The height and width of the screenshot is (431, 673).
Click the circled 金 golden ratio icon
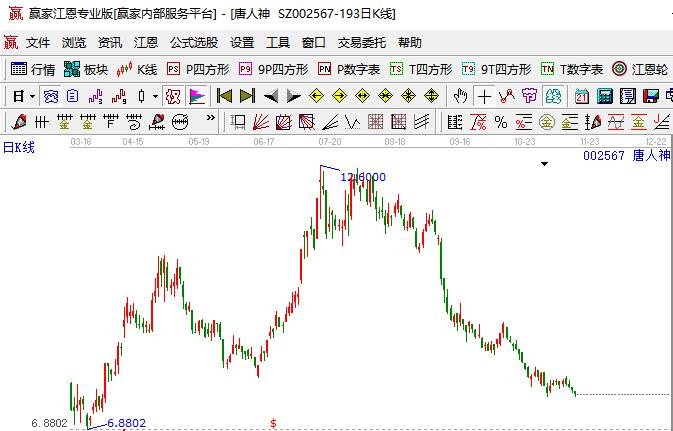547,122
